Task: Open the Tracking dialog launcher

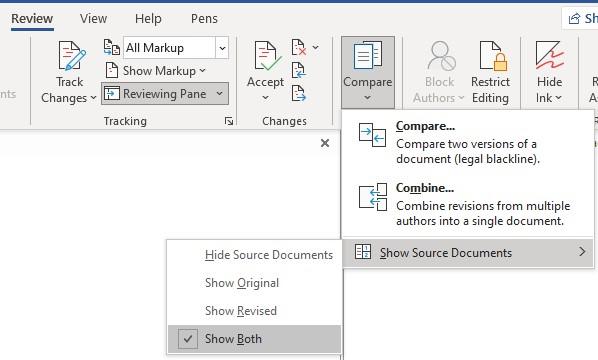Action: [x=229, y=121]
